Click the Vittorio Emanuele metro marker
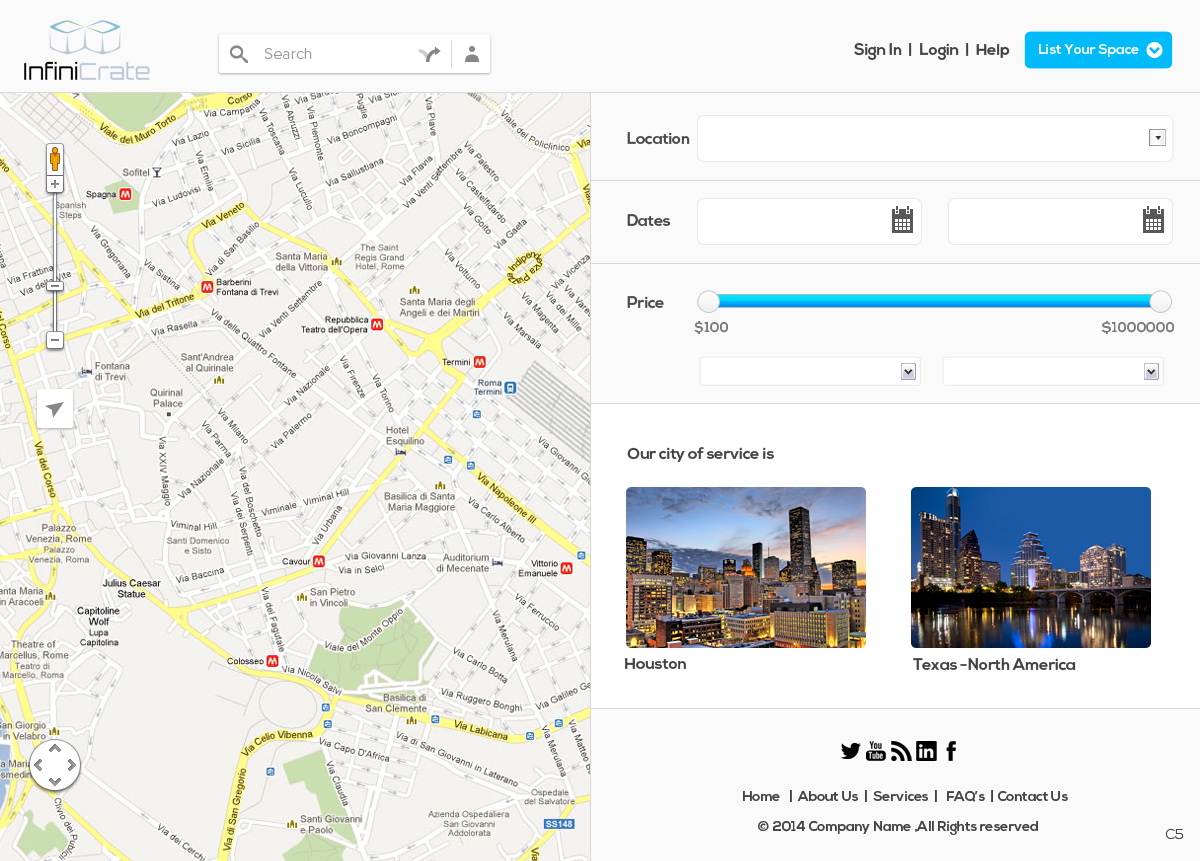1200x861 pixels. 567,568
